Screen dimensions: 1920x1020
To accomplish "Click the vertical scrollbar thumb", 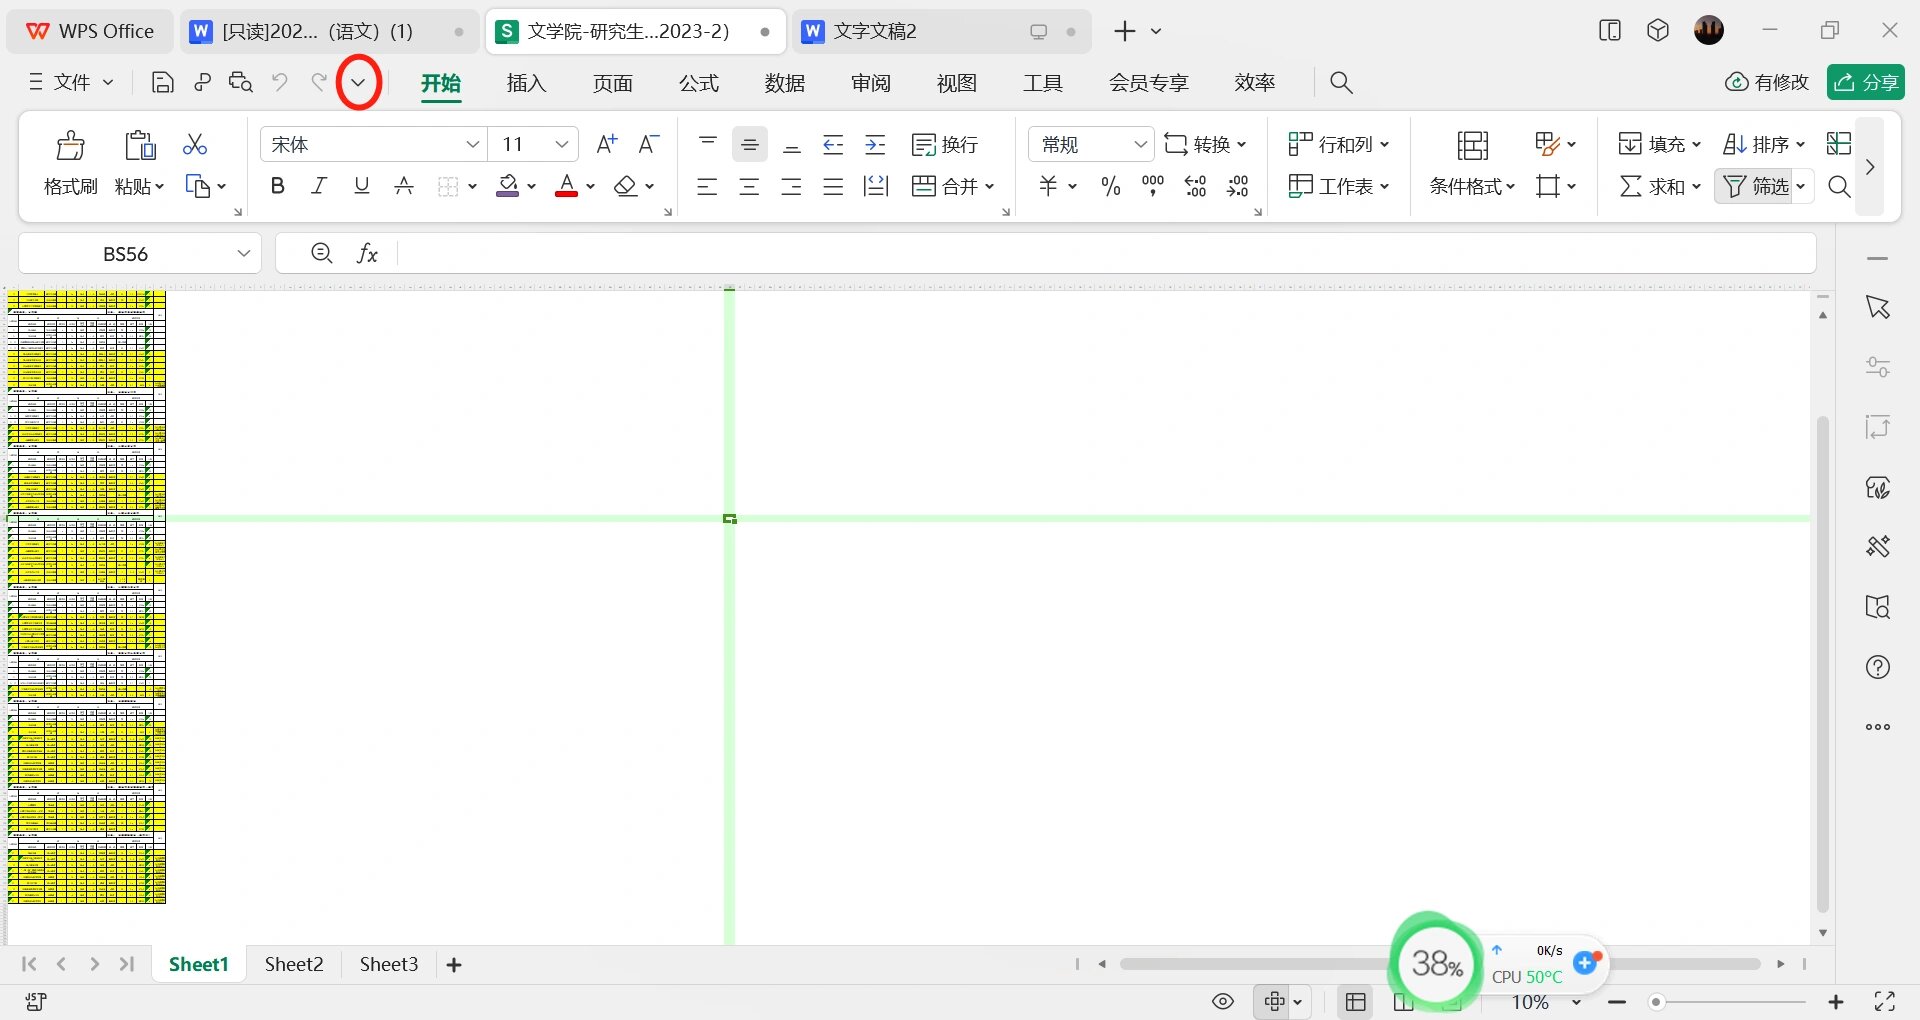I will click(1822, 664).
